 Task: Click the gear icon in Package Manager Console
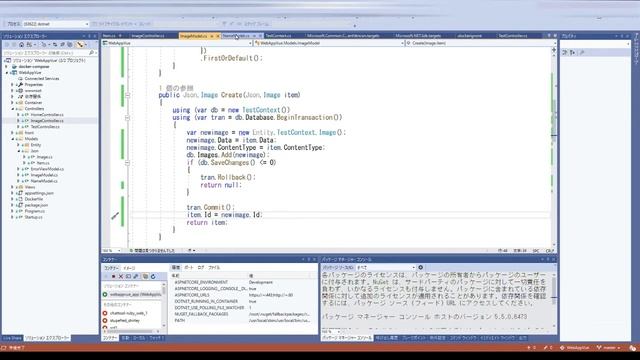pyautogui.click(x=420, y=267)
